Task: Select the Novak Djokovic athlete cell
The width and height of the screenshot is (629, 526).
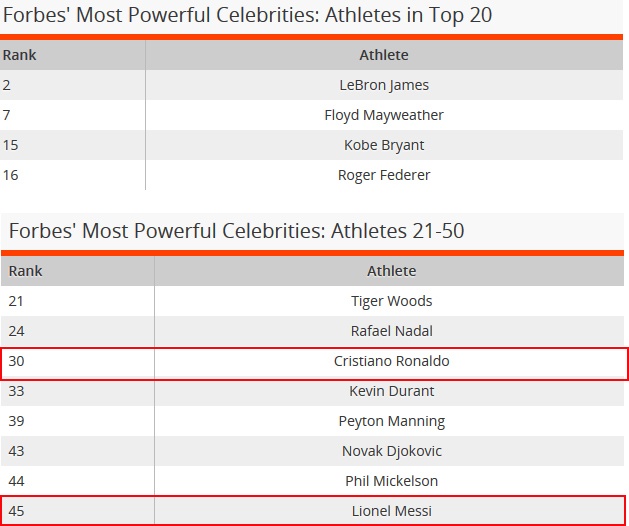Action: [391, 451]
